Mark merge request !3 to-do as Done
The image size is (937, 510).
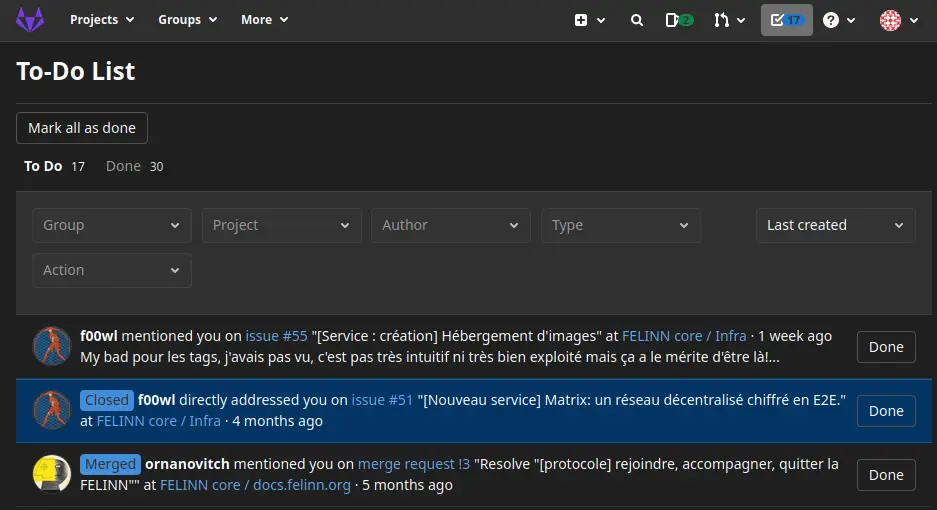click(x=886, y=475)
